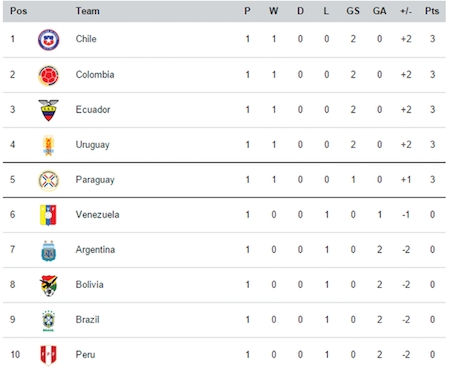The image size is (450, 370).
Task: Click the Pos column header
Action: point(18,11)
